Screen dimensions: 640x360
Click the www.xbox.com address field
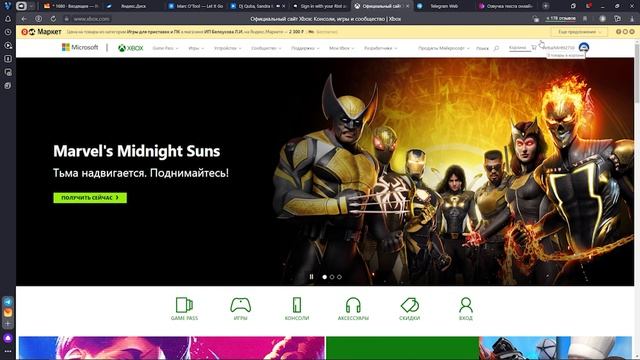(91, 19)
